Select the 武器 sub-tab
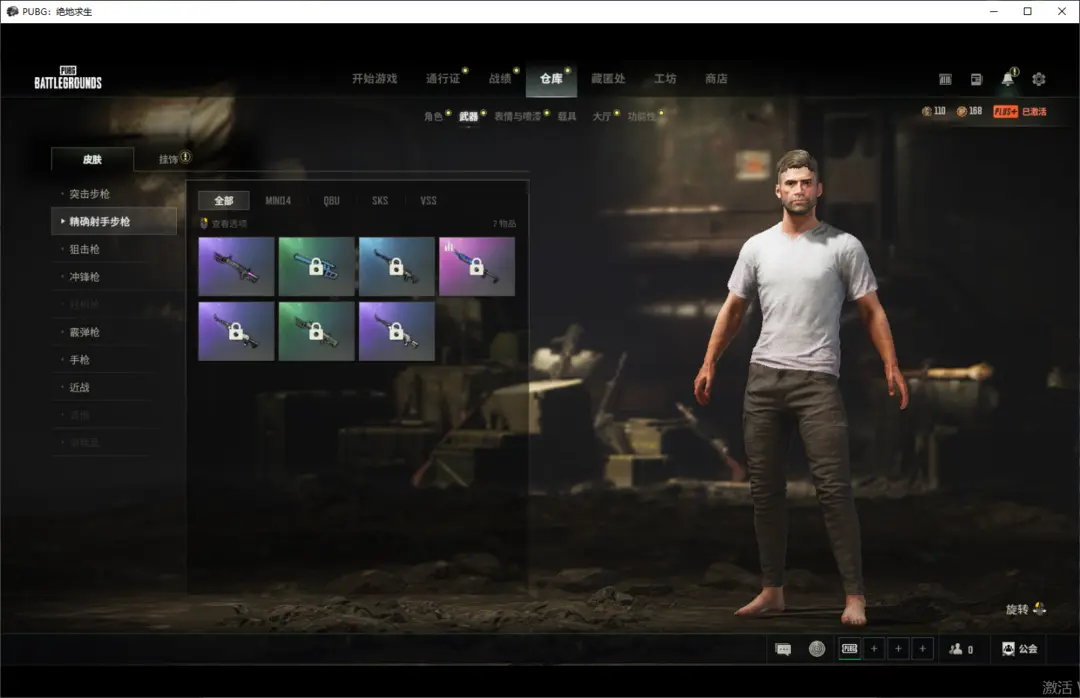The image size is (1080, 698). 468,116
